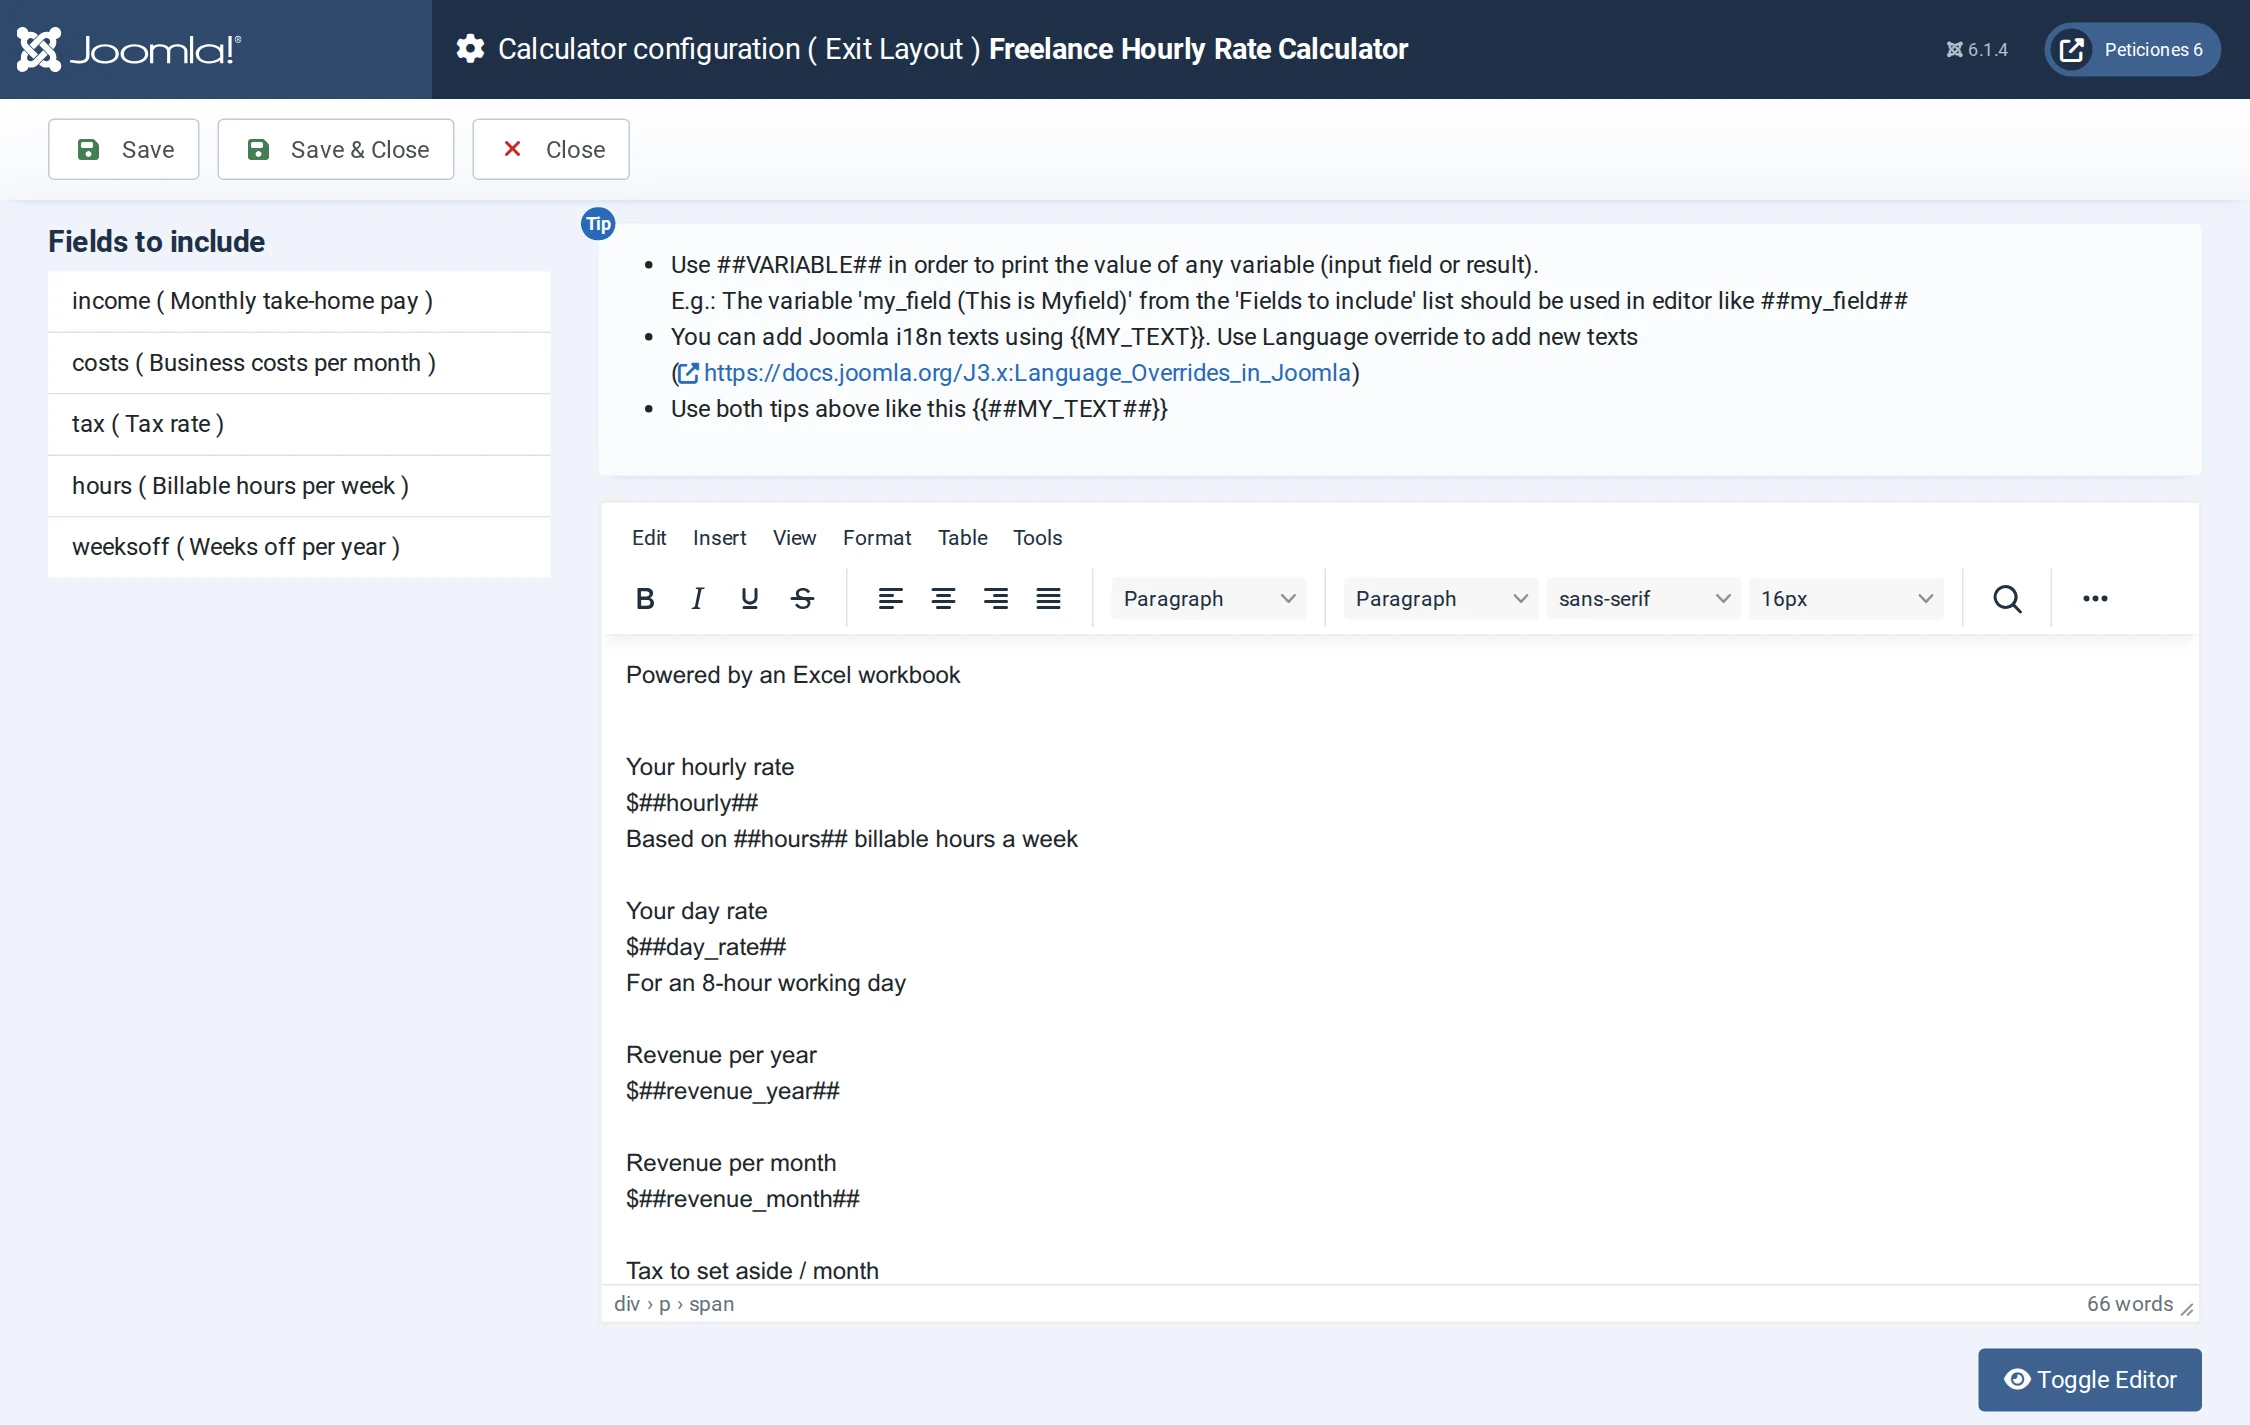The image size is (2250, 1425).
Task: Click the $##revenue_year## line in editor
Action: [733, 1091]
